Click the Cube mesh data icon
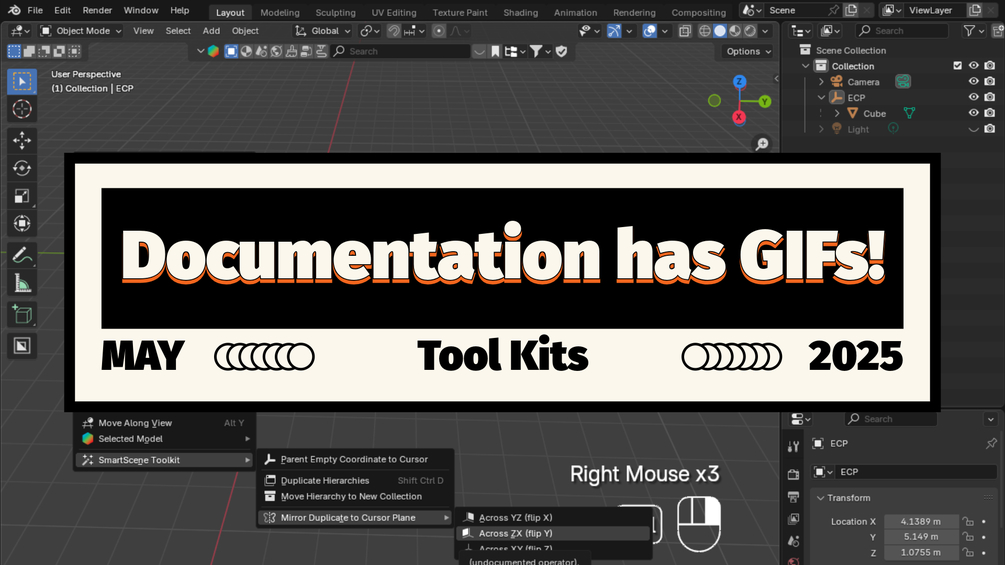Viewport: 1005px width, 565px height. (909, 113)
